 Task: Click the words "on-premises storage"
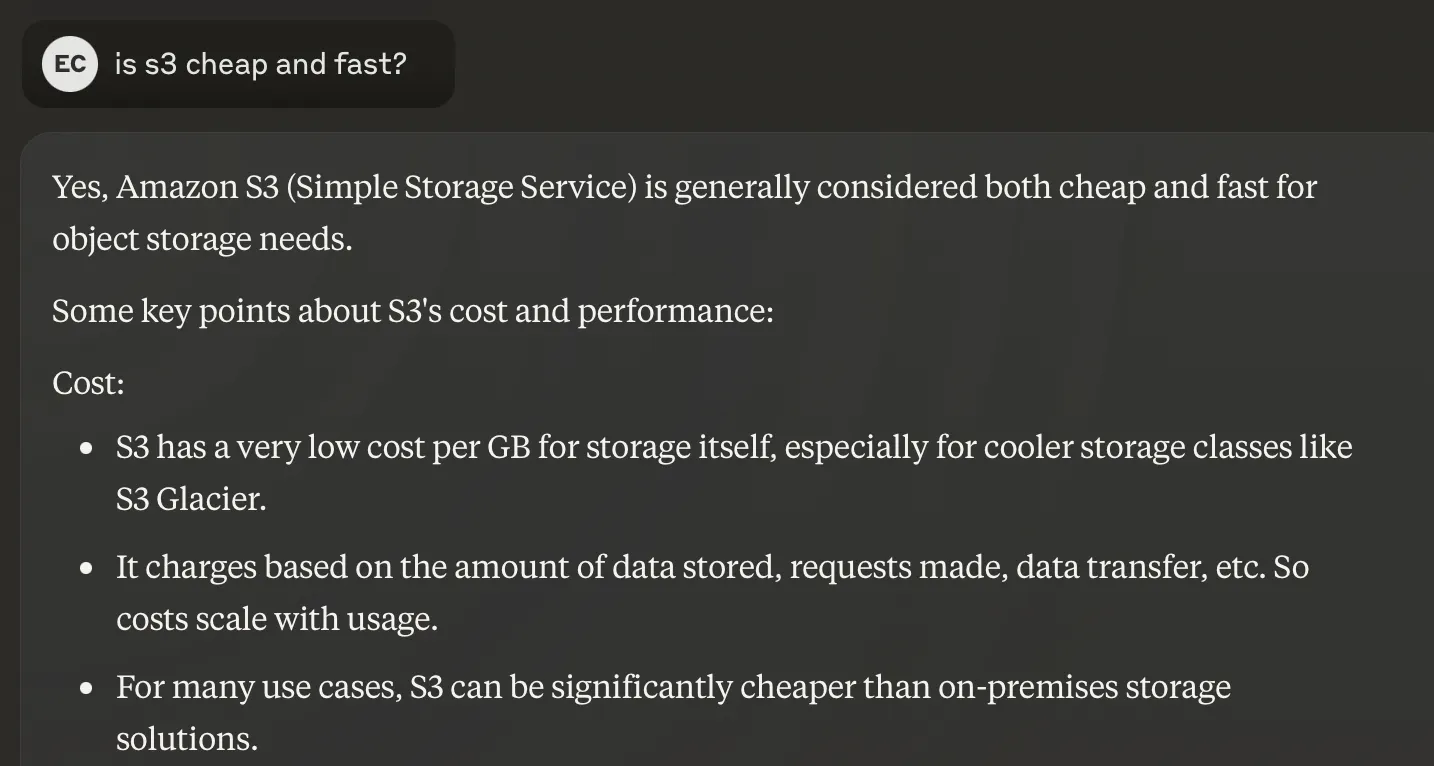pos(1084,687)
